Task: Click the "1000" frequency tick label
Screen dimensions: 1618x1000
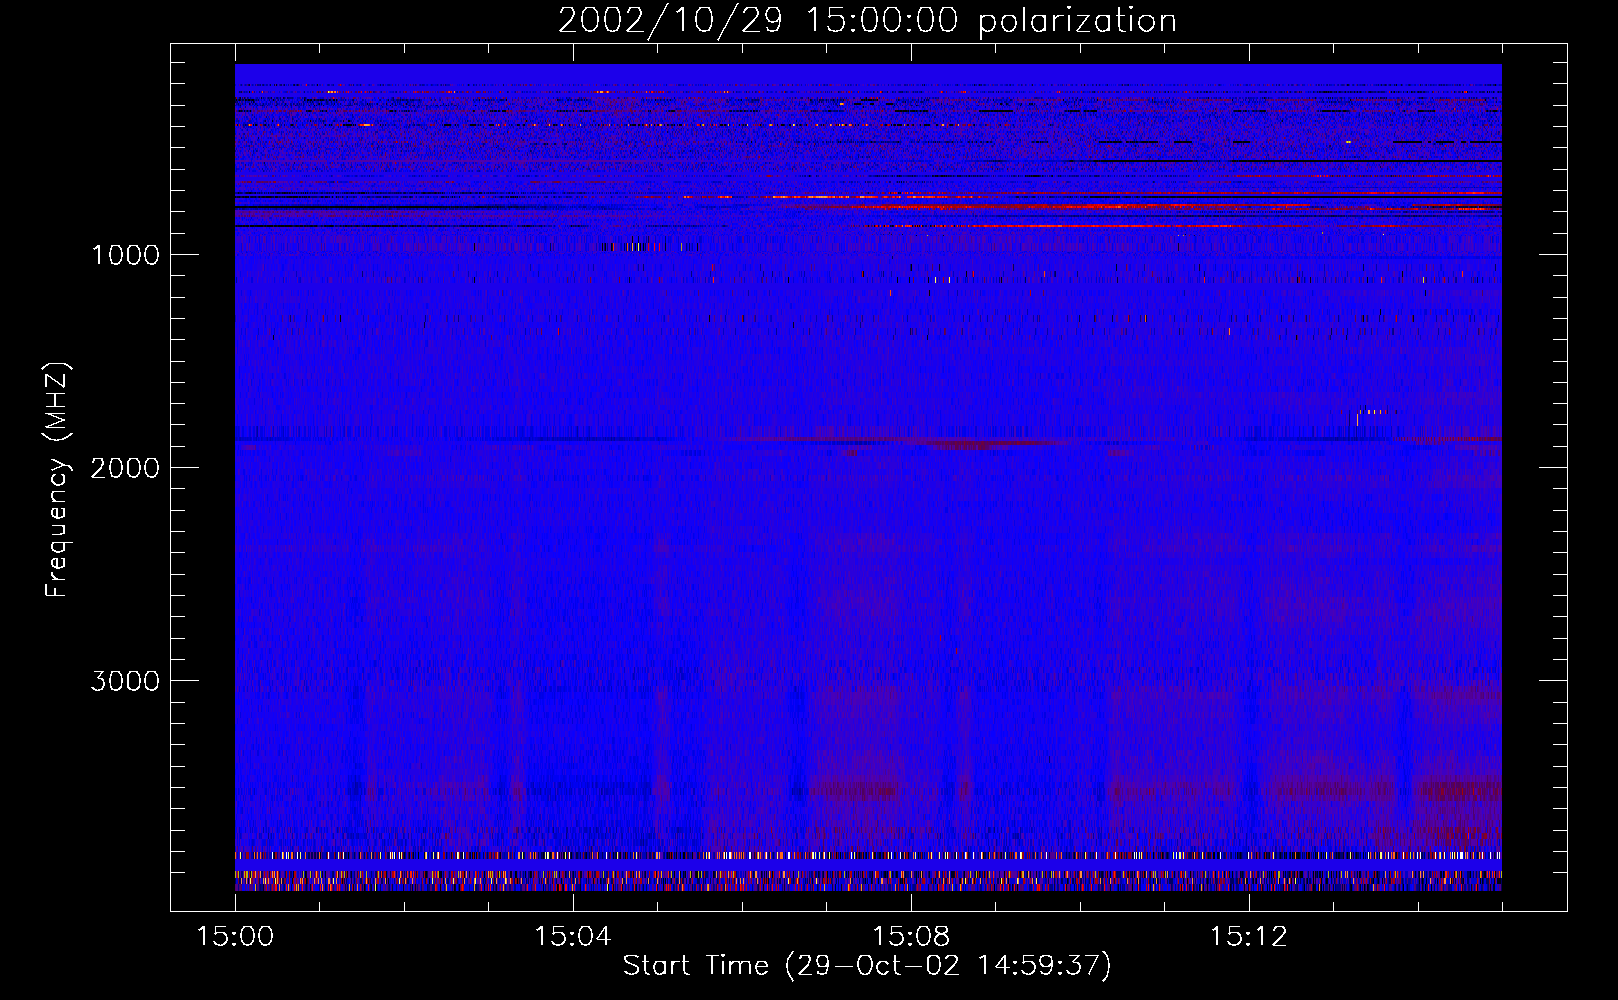Action: (125, 255)
